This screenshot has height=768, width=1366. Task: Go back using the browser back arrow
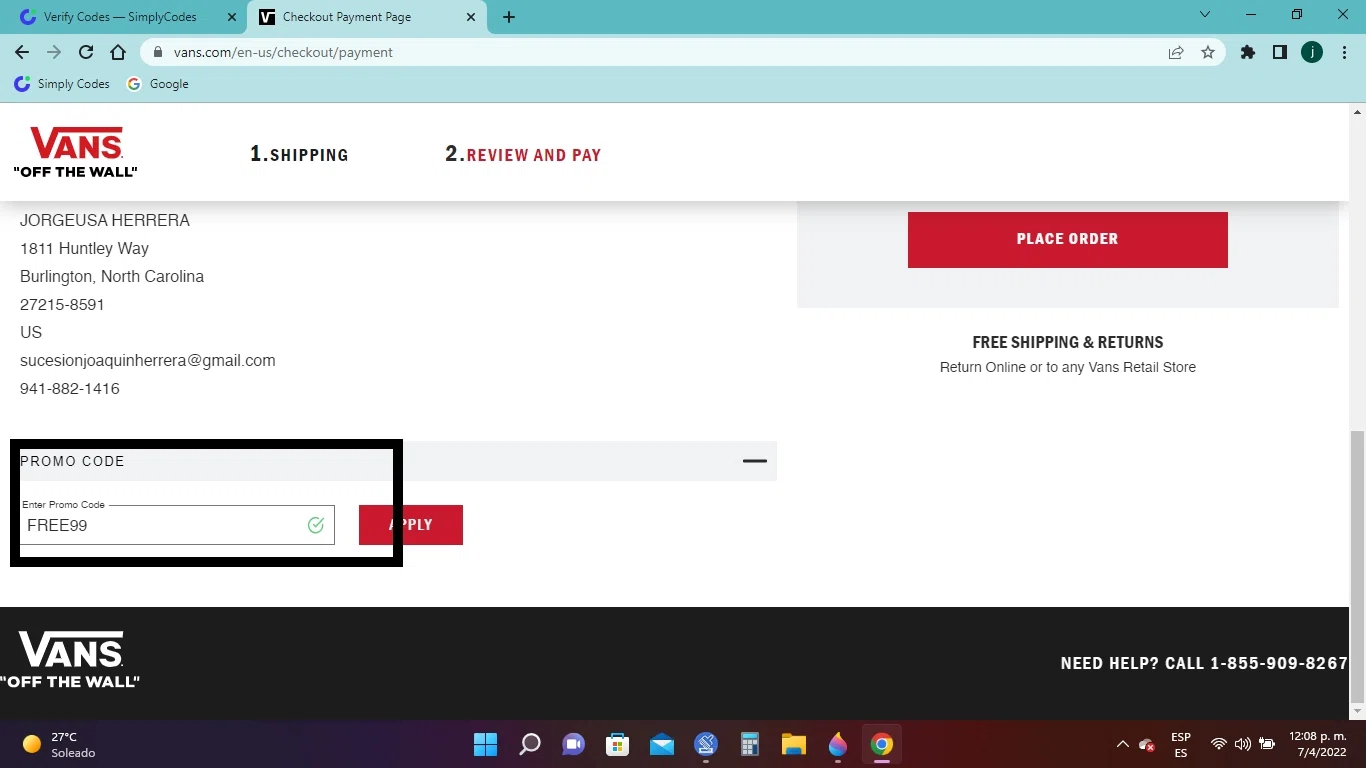[22, 52]
